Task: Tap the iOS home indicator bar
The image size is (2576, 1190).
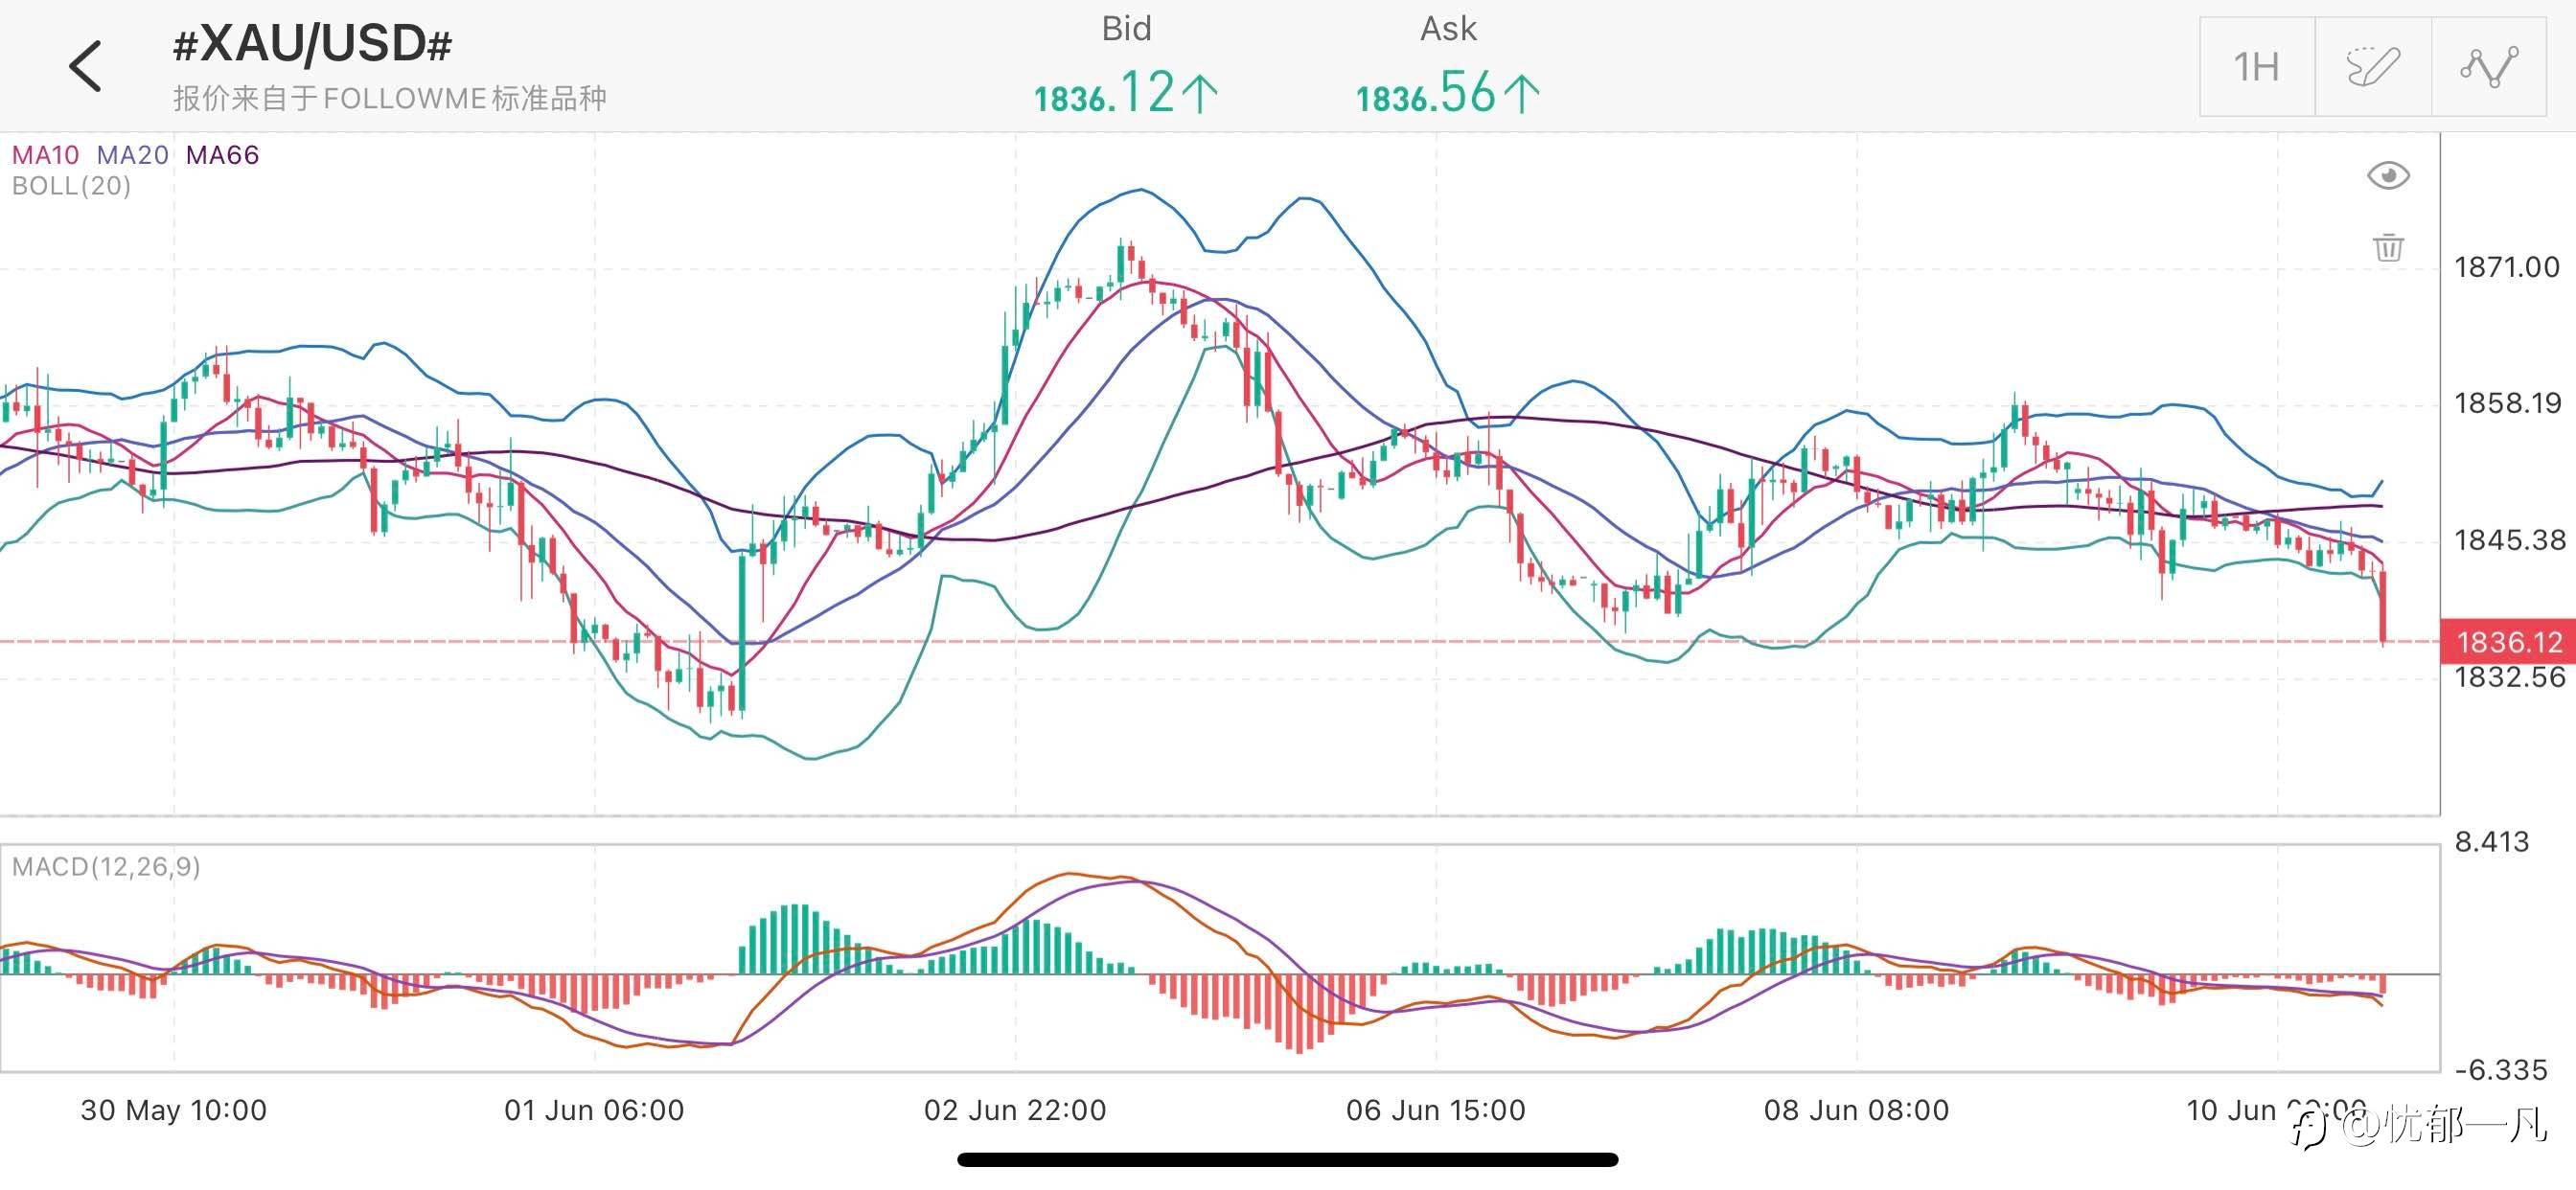Action: [1287, 1160]
